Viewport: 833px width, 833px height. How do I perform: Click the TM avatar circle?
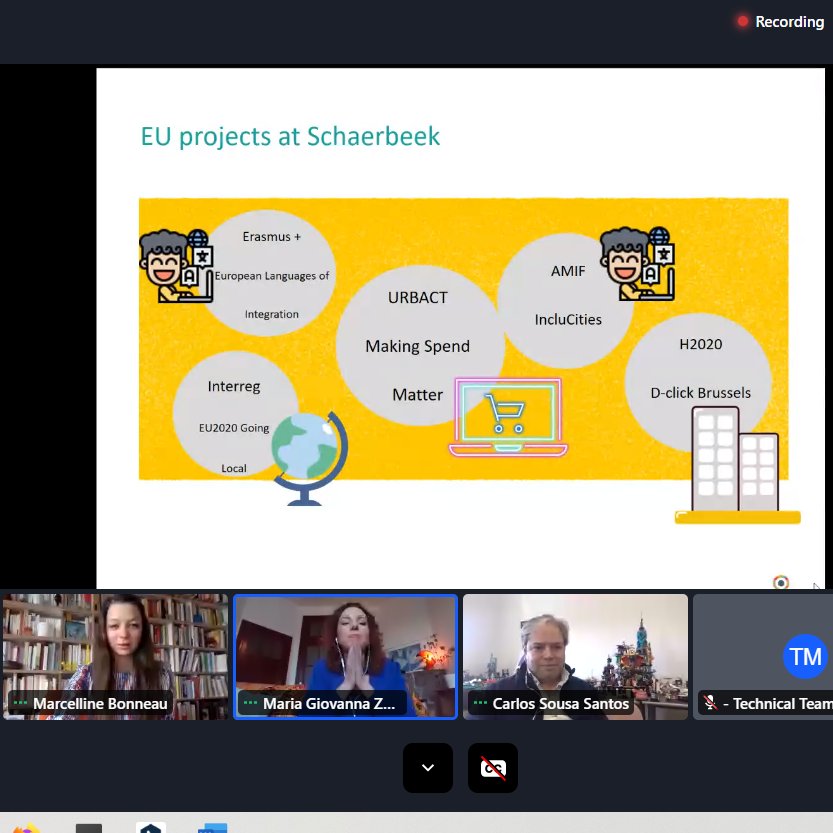point(805,657)
